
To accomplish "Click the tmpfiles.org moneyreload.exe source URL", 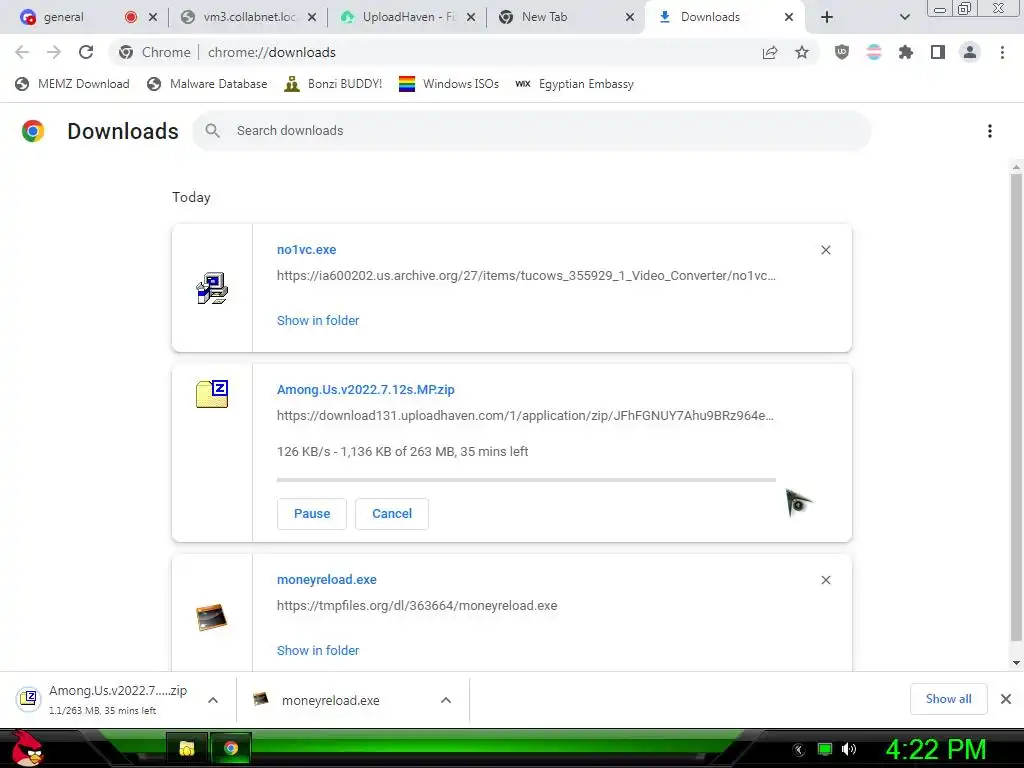I will click(x=417, y=605).
